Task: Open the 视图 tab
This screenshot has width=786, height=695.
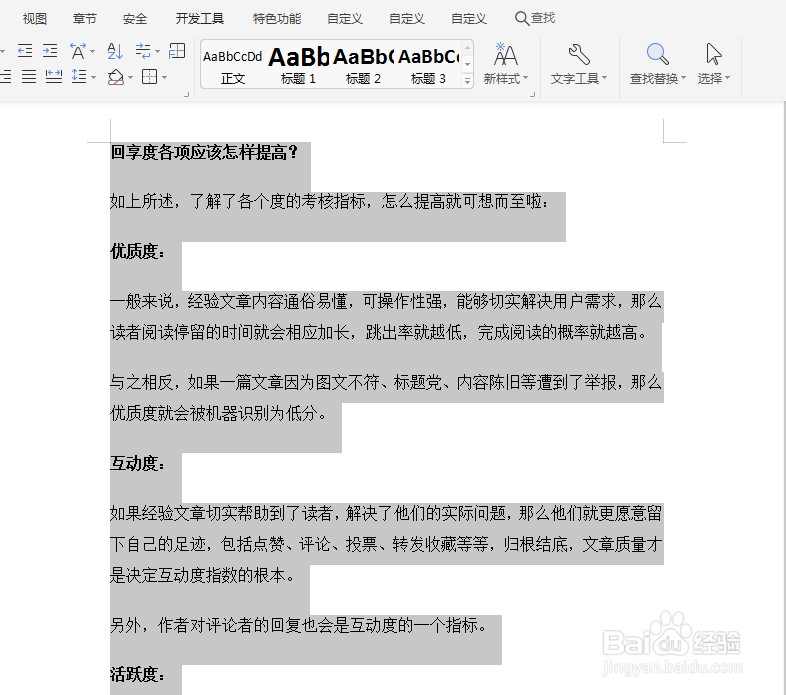Action: (x=35, y=19)
